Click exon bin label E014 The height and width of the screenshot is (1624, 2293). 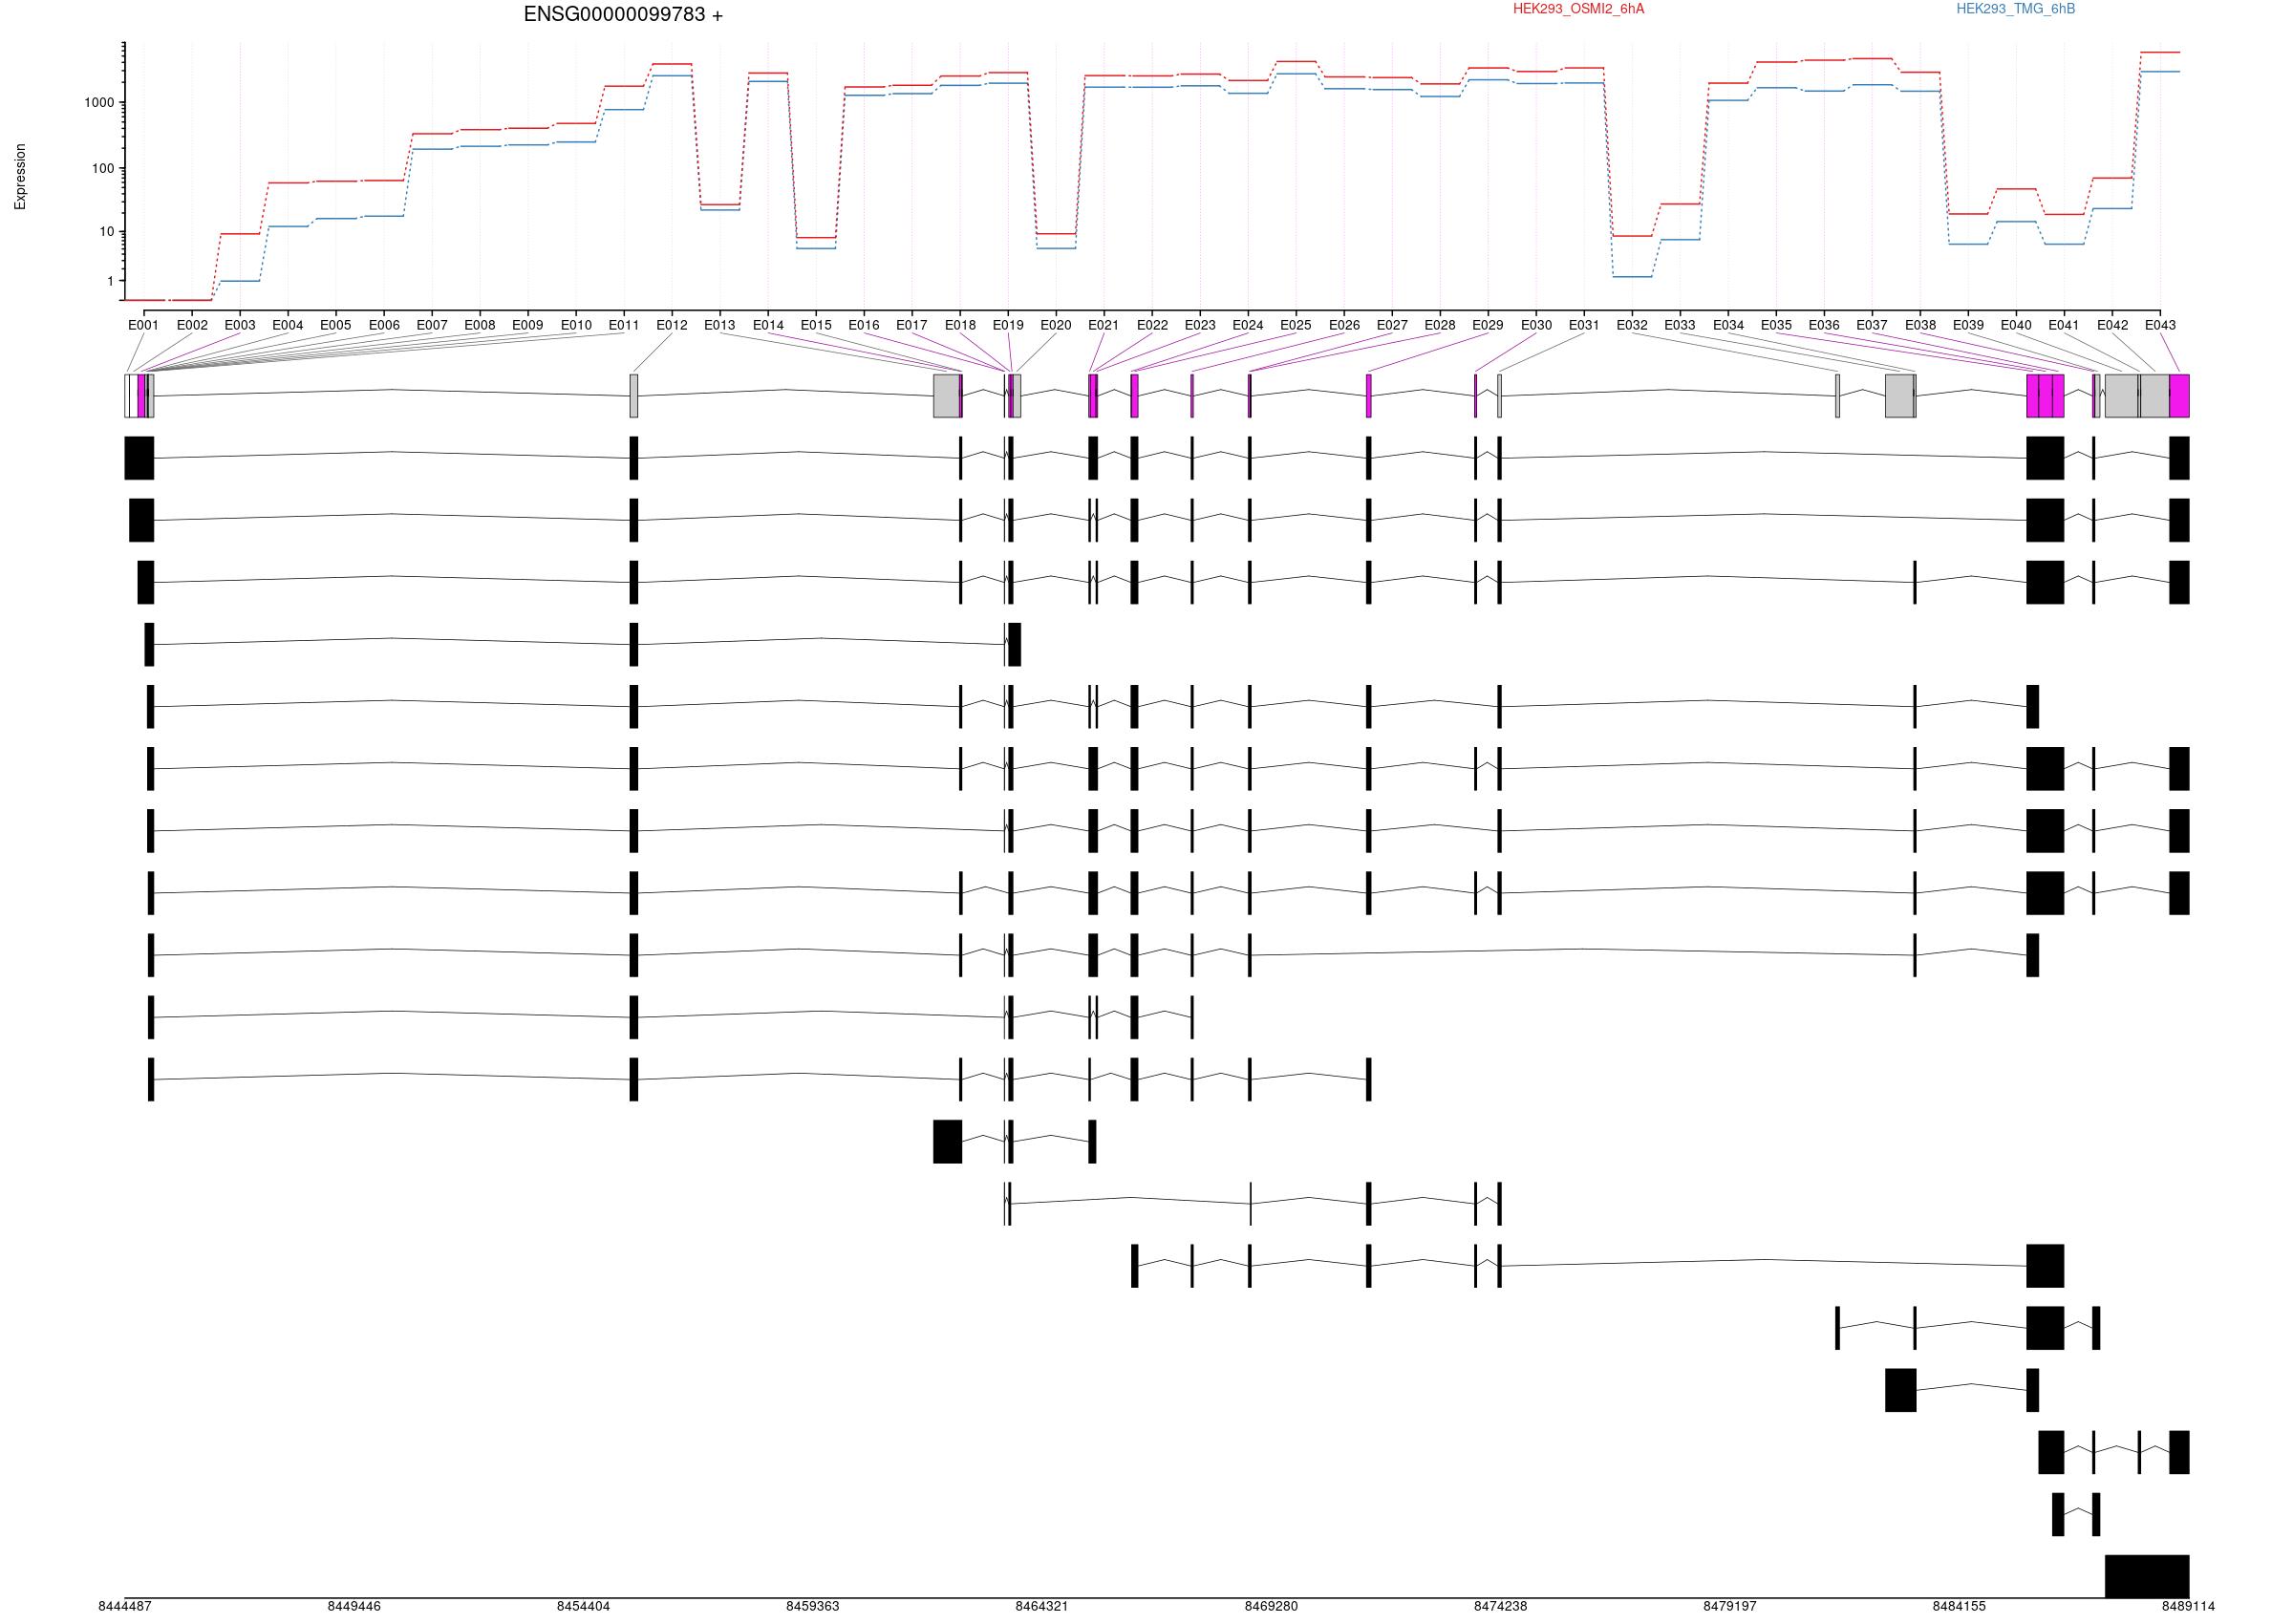click(x=768, y=325)
